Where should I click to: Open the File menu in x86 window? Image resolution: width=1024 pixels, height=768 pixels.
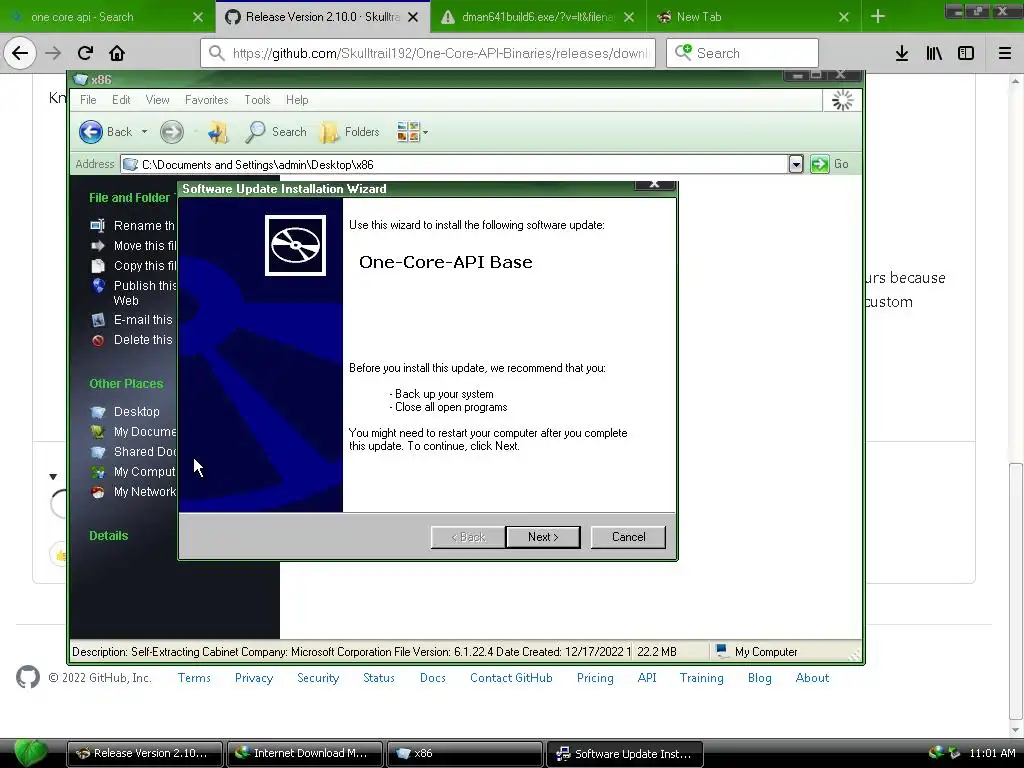pyautogui.click(x=88, y=100)
